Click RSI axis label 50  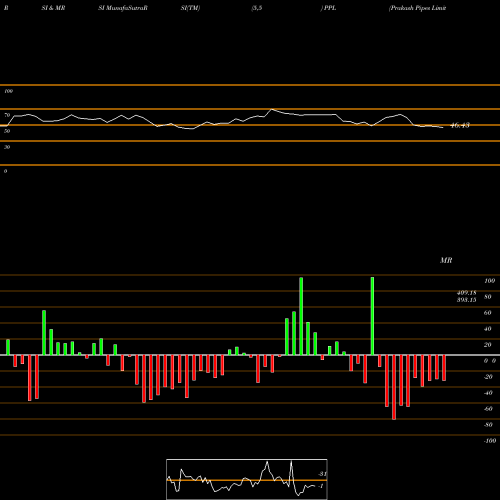click(x=7, y=131)
